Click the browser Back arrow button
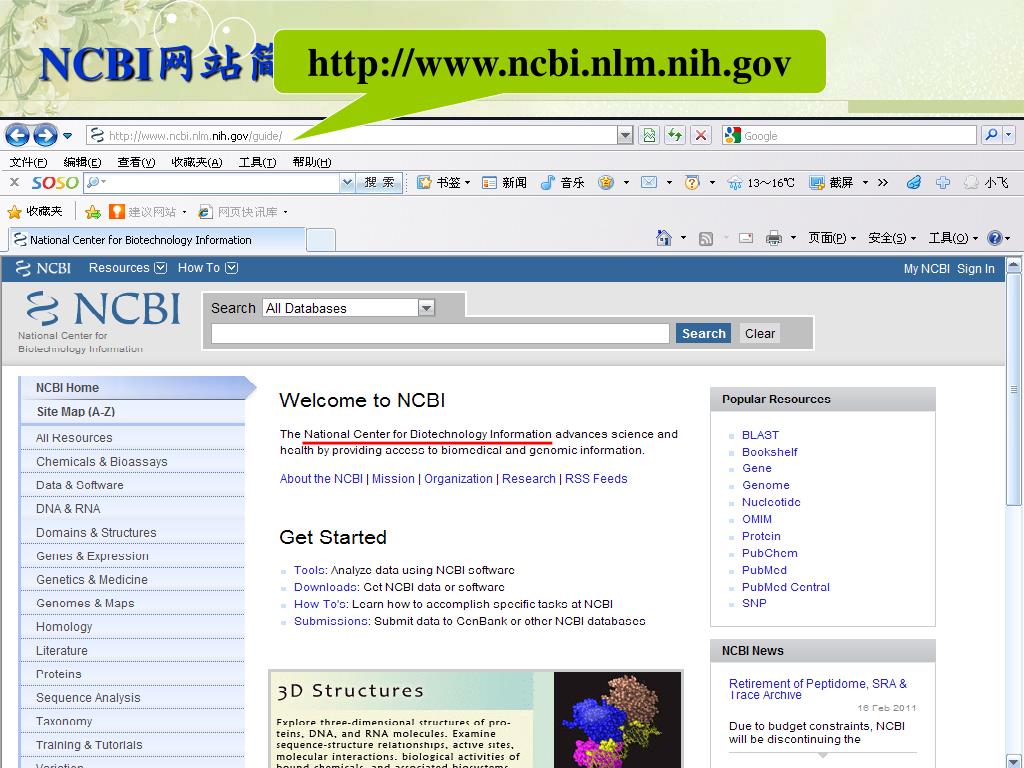1024x768 pixels. (x=18, y=135)
